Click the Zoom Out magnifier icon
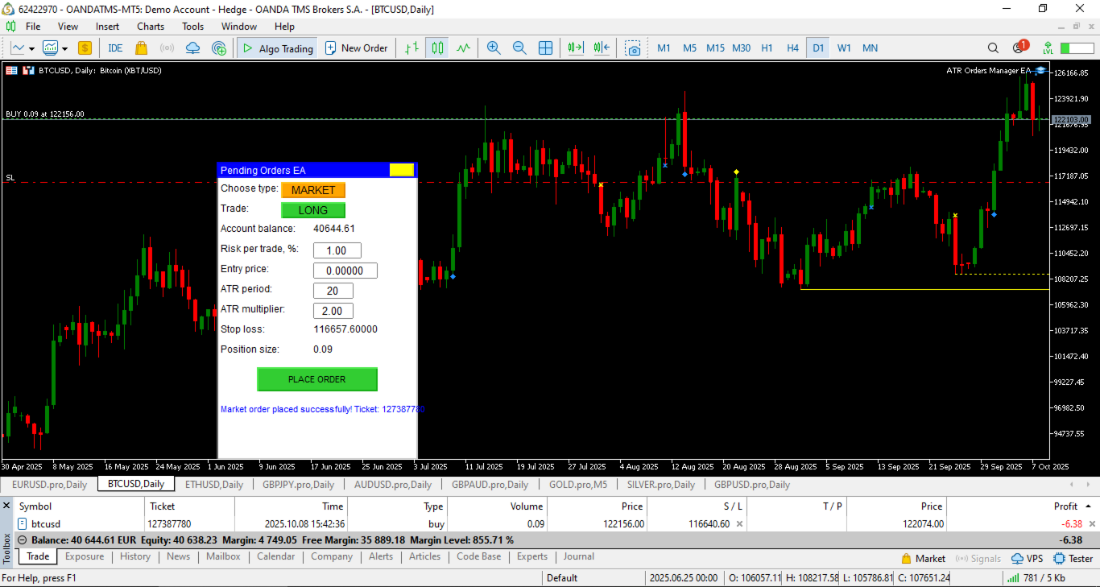This screenshot has width=1100, height=587. tap(519, 47)
